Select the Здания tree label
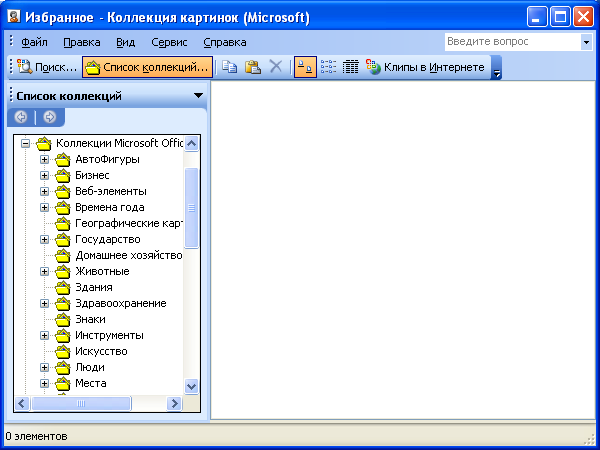 pyautogui.click(x=94, y=287)
